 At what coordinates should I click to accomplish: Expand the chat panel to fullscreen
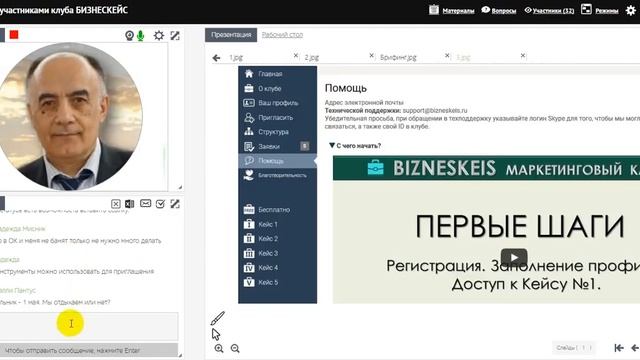pos(175,204)
